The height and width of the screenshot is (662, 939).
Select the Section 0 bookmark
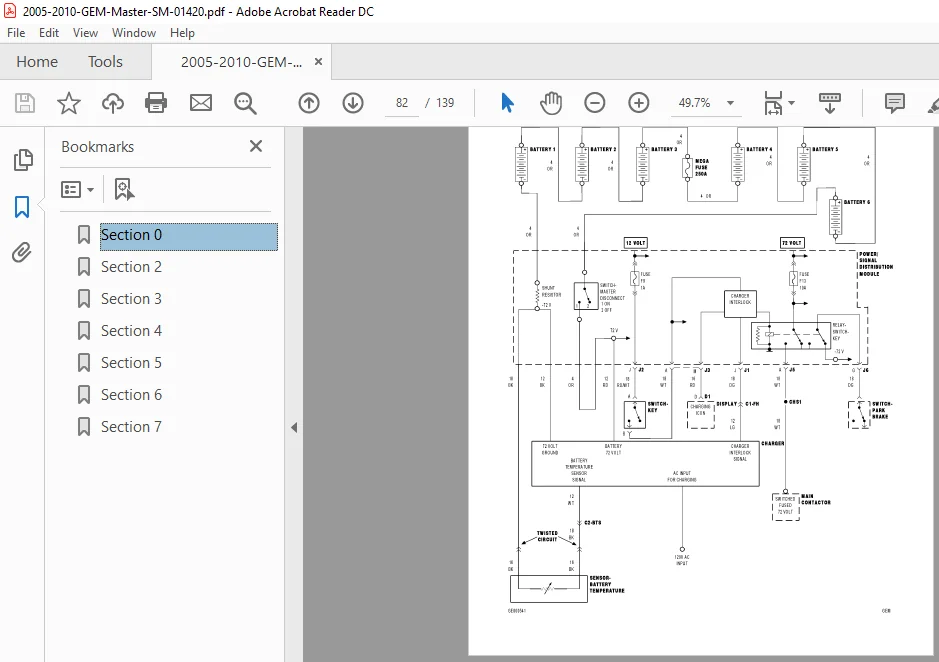pyautogui.click(x=189, y=235)
